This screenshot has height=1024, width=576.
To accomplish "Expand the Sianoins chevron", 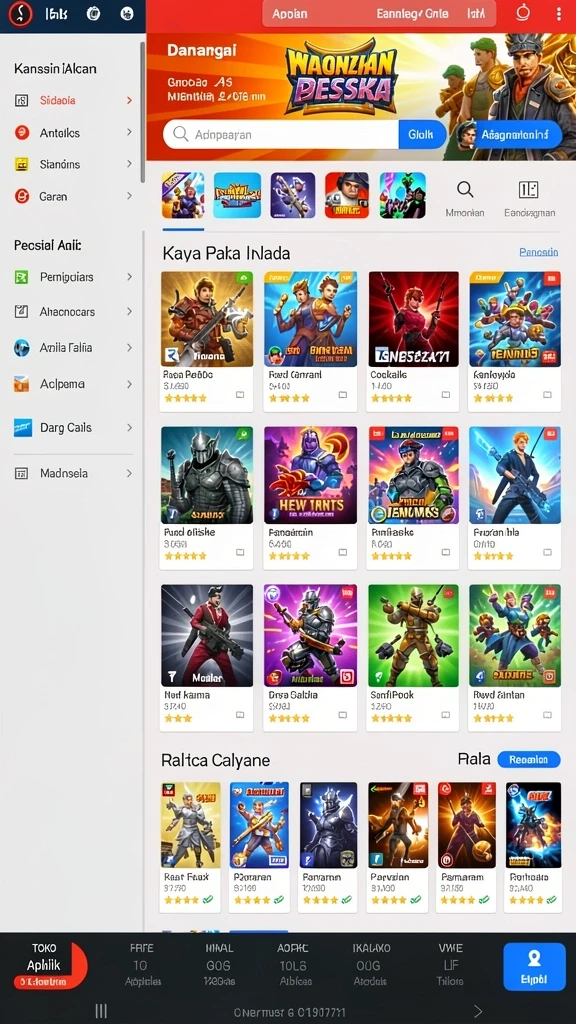I will coord(129,165).
